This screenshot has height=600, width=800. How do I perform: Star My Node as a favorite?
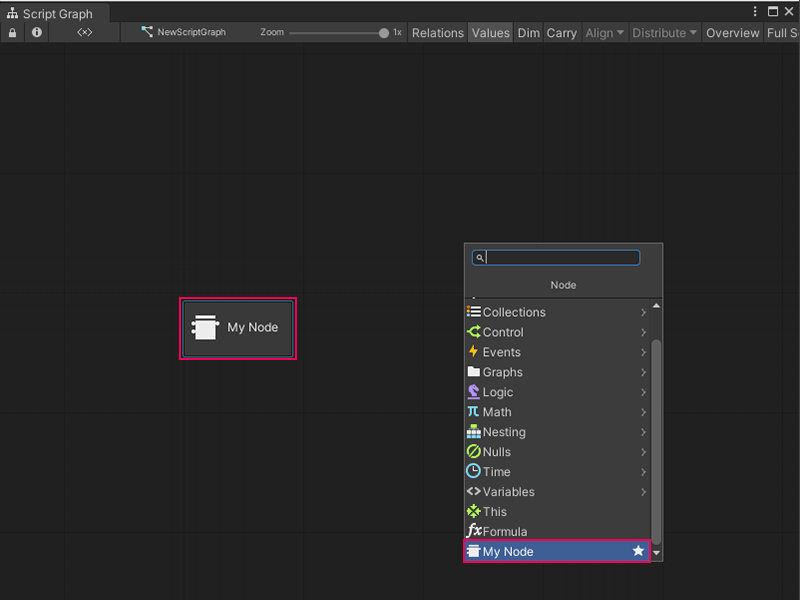tap(638, 551)
